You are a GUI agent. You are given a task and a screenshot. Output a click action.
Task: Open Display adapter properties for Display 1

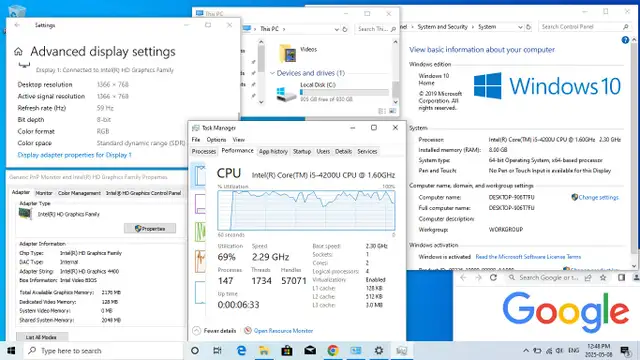[74, 155]
